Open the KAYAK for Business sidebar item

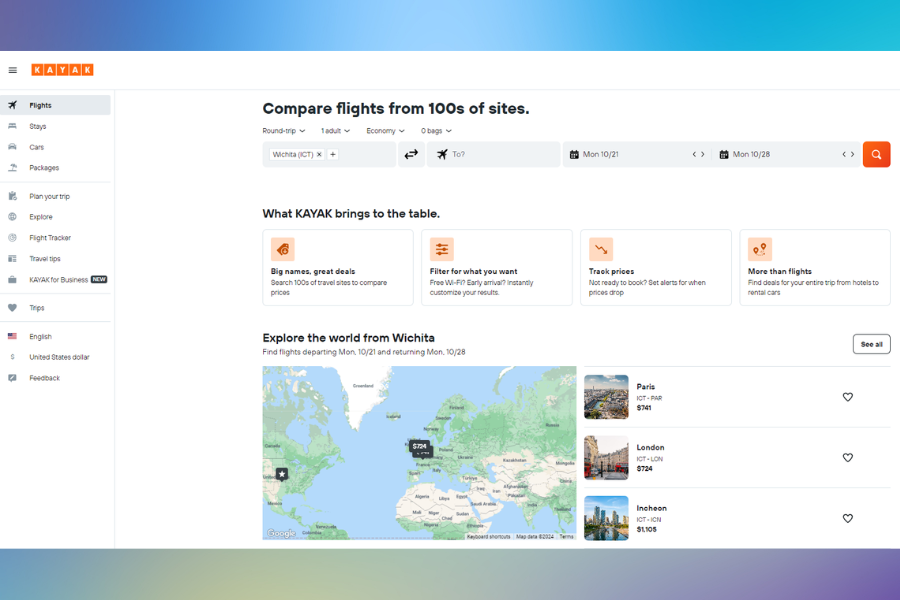tap(60, 279)
